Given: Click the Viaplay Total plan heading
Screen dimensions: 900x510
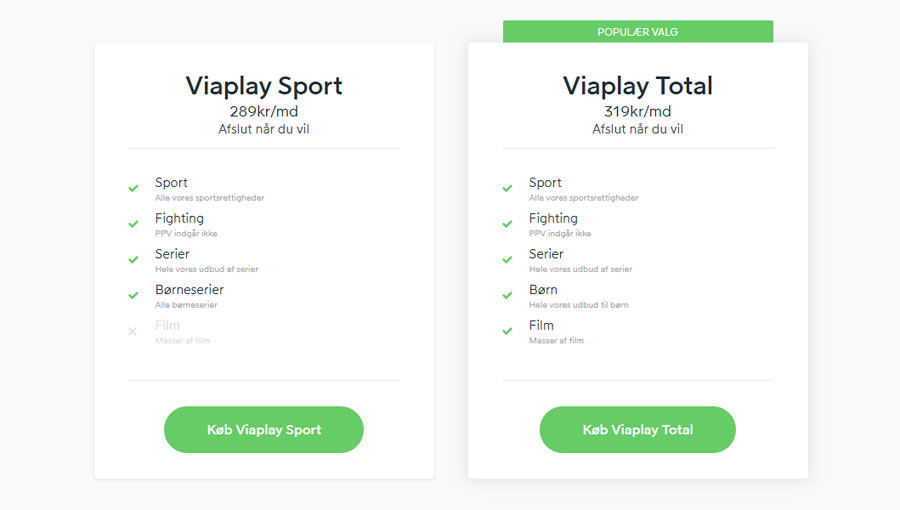Looking at the screenshot, I should (638, 86).
